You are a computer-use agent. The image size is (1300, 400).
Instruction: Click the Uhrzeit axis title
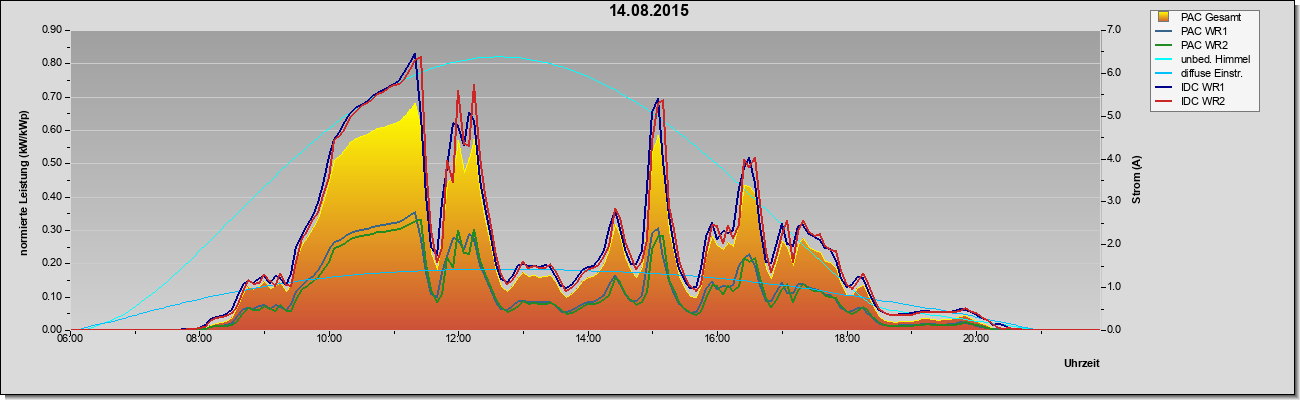[x=1082, y=365]
